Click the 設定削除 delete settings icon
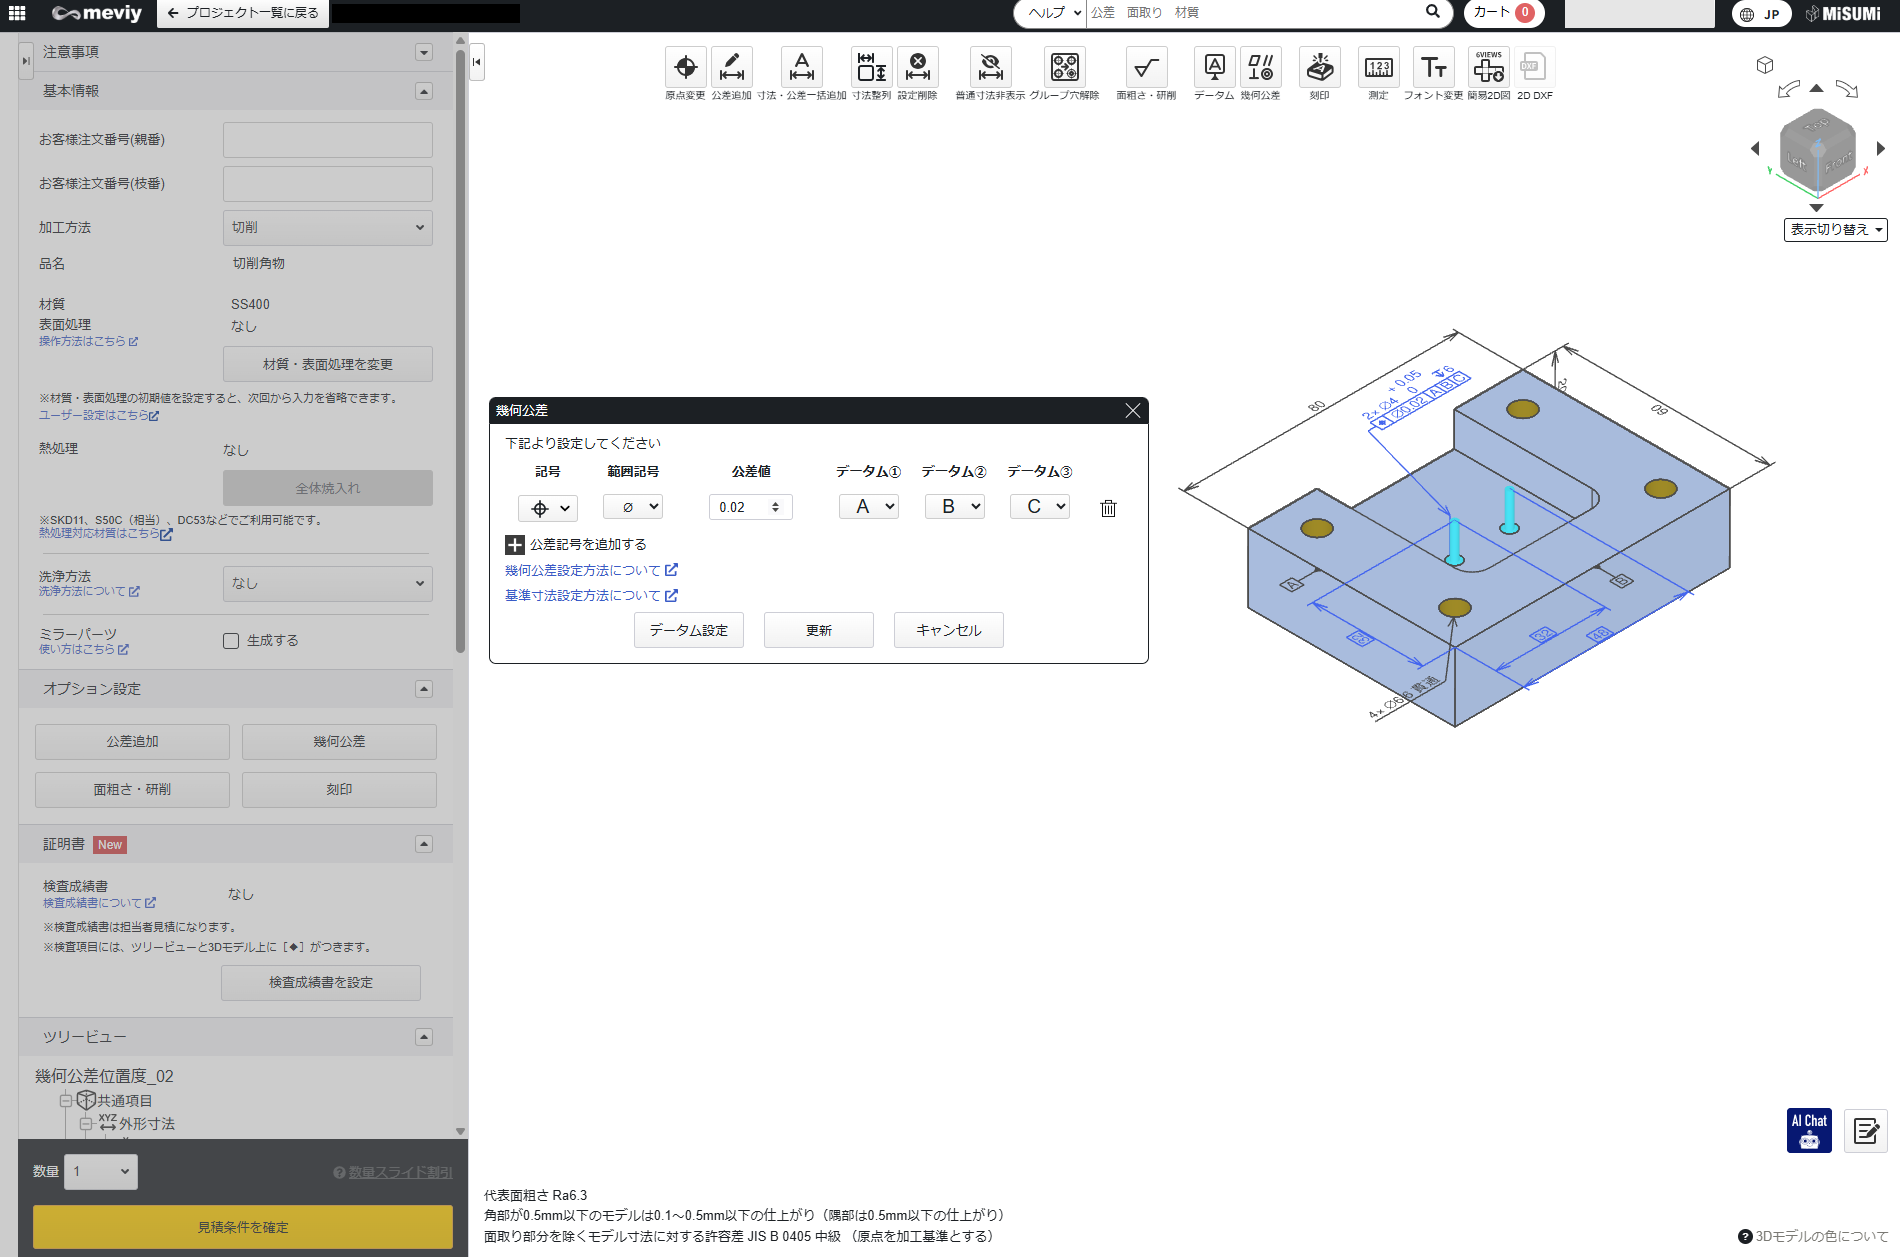 pyautogui.click(x=917, y=68)
